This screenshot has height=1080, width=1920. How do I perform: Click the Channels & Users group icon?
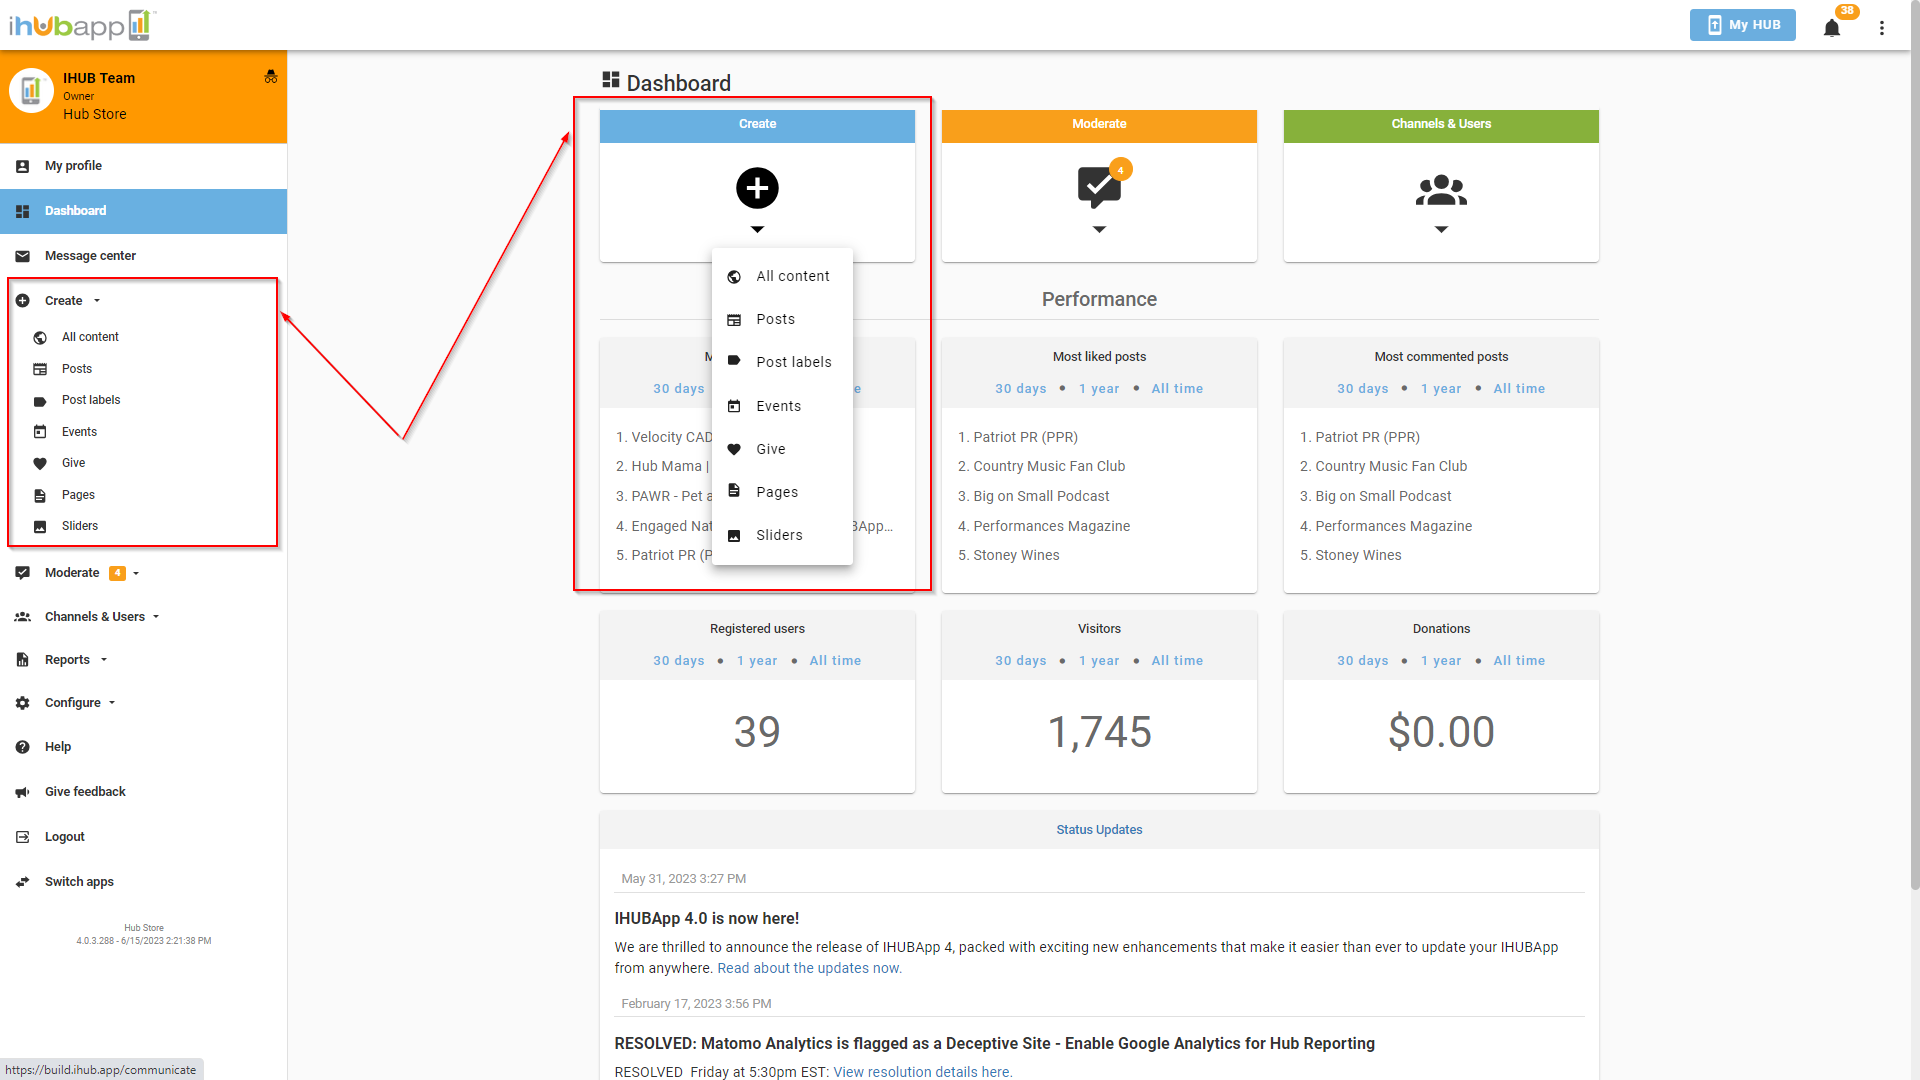point(1441,190)
